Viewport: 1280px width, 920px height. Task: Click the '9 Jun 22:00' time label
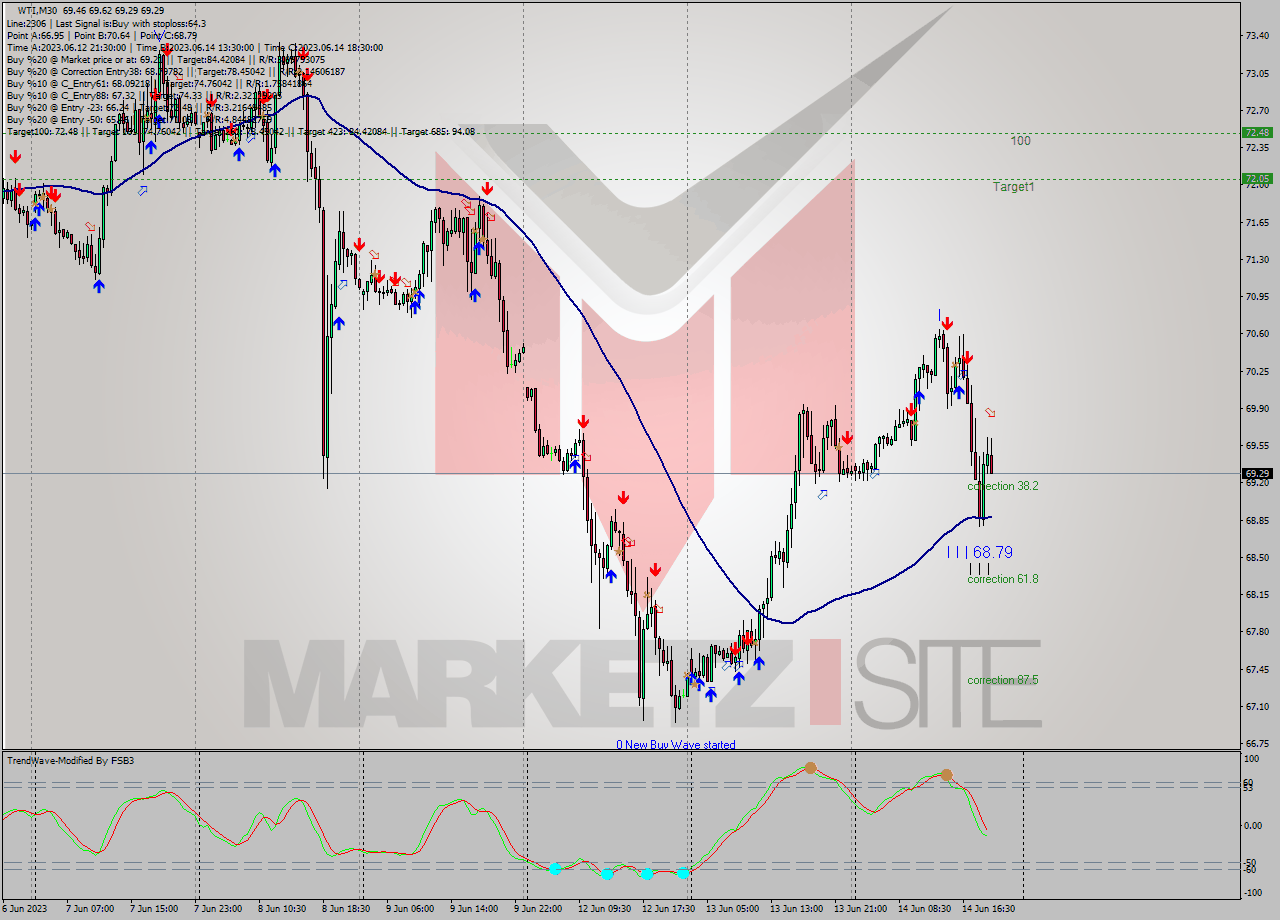click(538, 909)
